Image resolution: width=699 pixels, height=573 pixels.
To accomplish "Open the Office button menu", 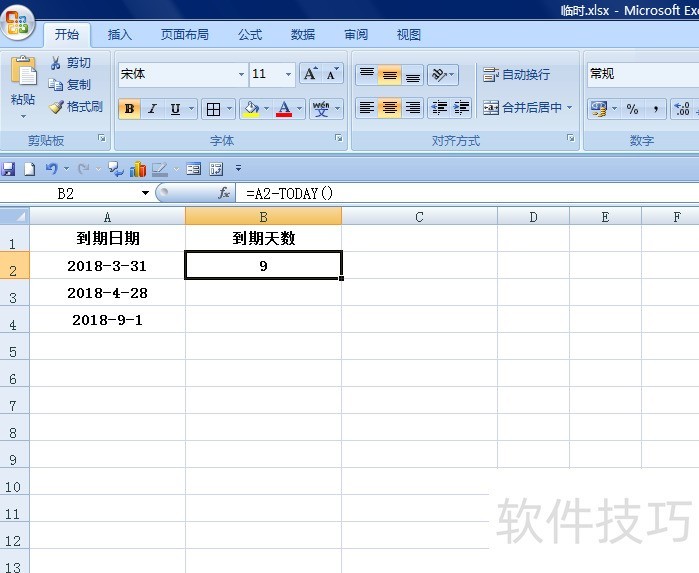I will 17,22.
